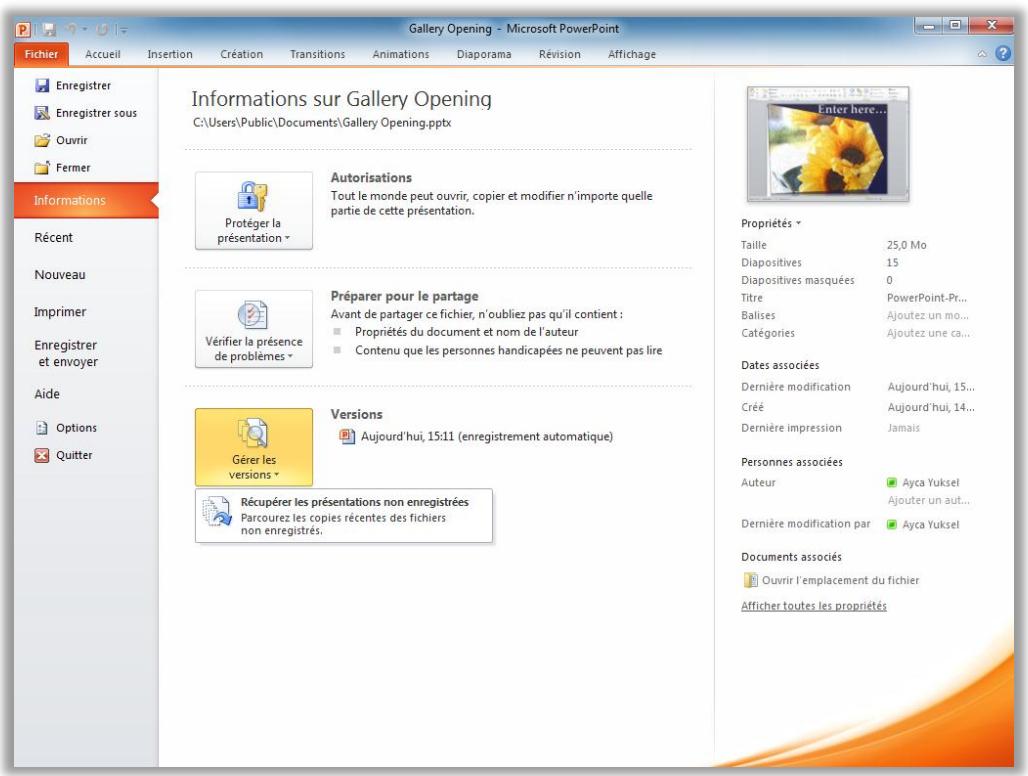Switch to the Création tab
This screenshot has width=1028, height=776.
(x=241, y=54)
